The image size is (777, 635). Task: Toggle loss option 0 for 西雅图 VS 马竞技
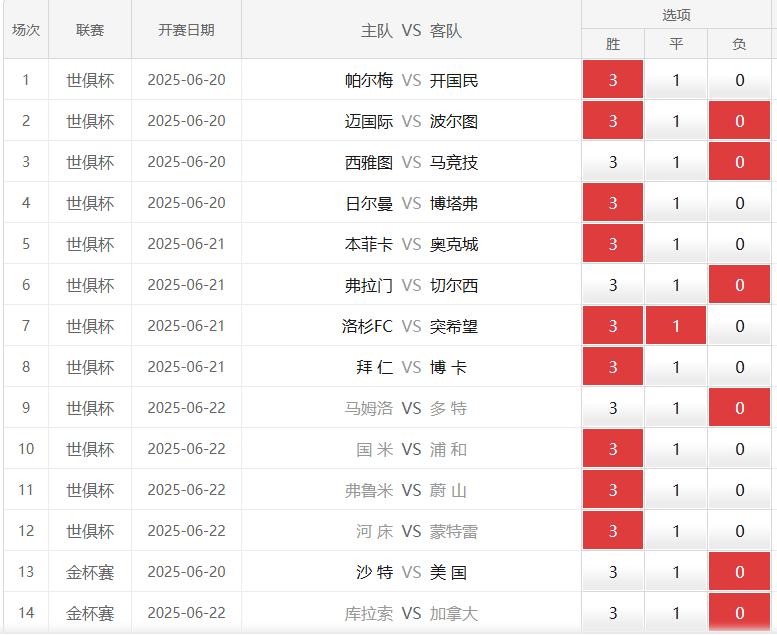(x=739, y=162)
